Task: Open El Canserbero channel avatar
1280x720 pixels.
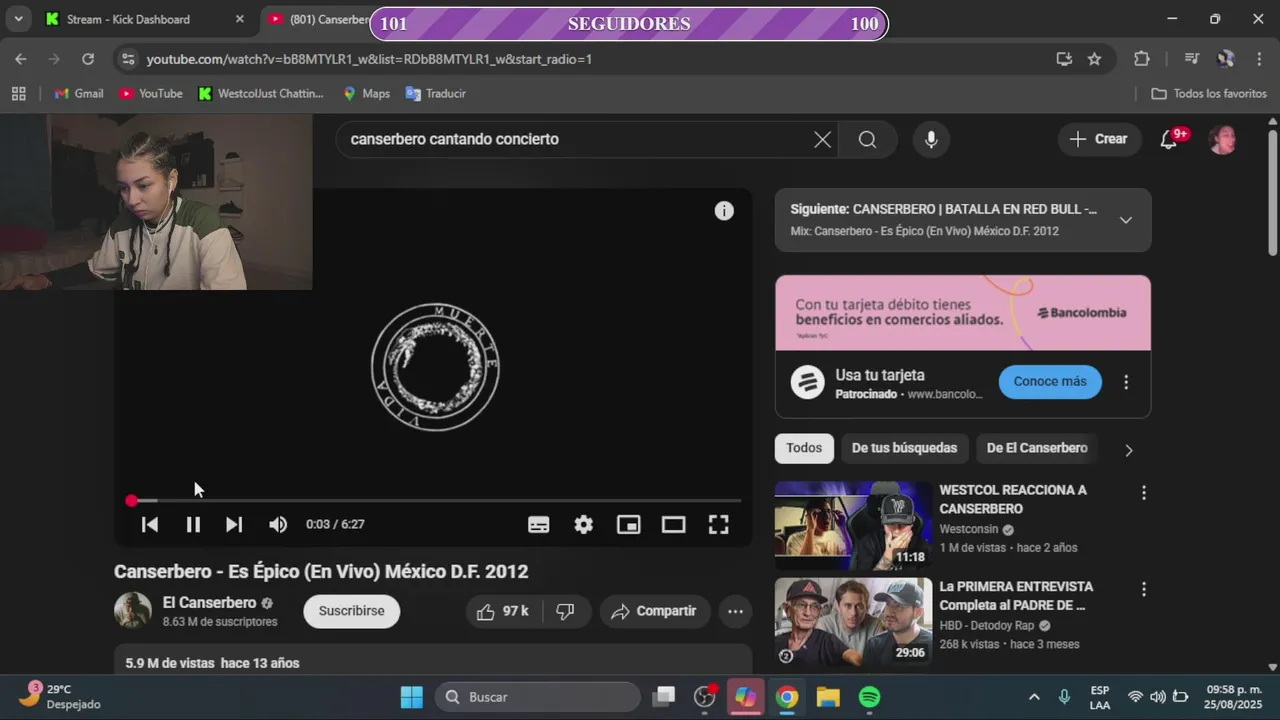Action: 133,610
